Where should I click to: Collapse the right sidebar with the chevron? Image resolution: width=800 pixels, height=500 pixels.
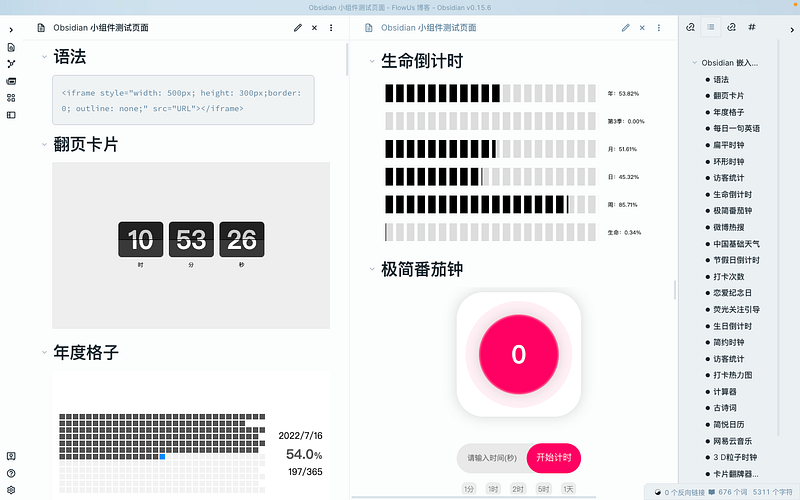coord(792,30)
